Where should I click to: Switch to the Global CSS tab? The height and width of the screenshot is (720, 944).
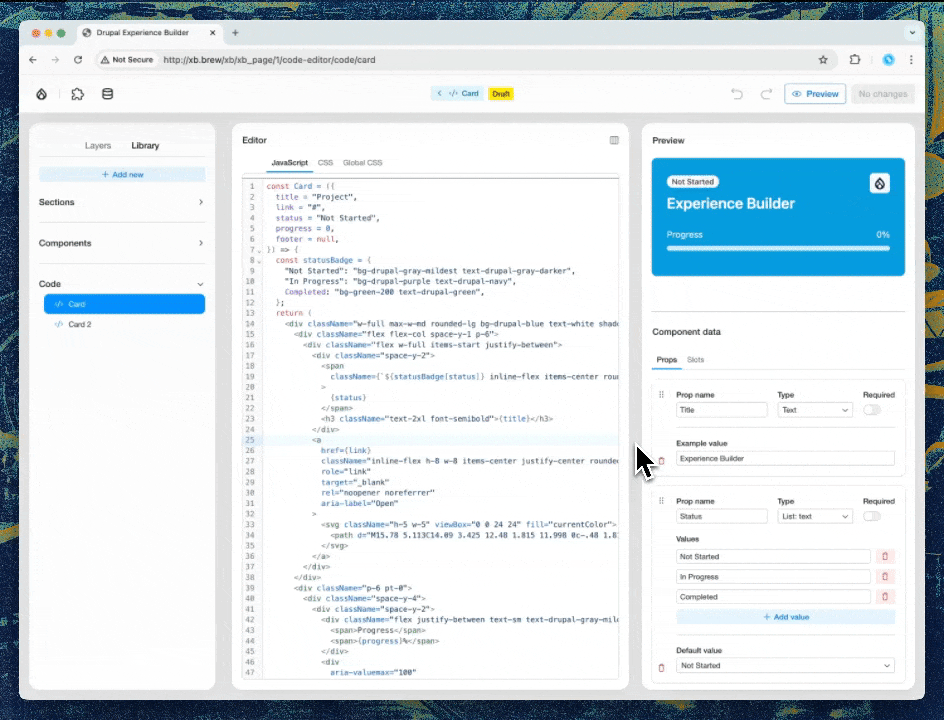362,163
